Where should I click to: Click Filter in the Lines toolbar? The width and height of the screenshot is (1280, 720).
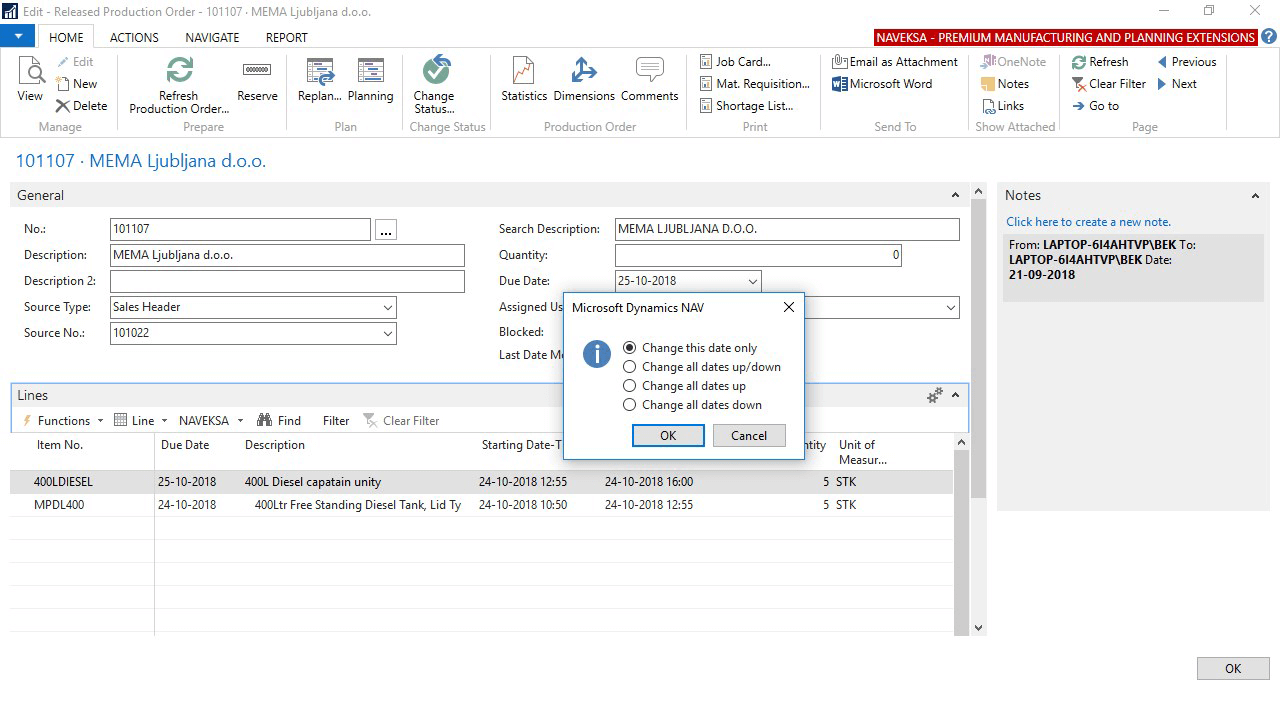[x=336, y=421]
